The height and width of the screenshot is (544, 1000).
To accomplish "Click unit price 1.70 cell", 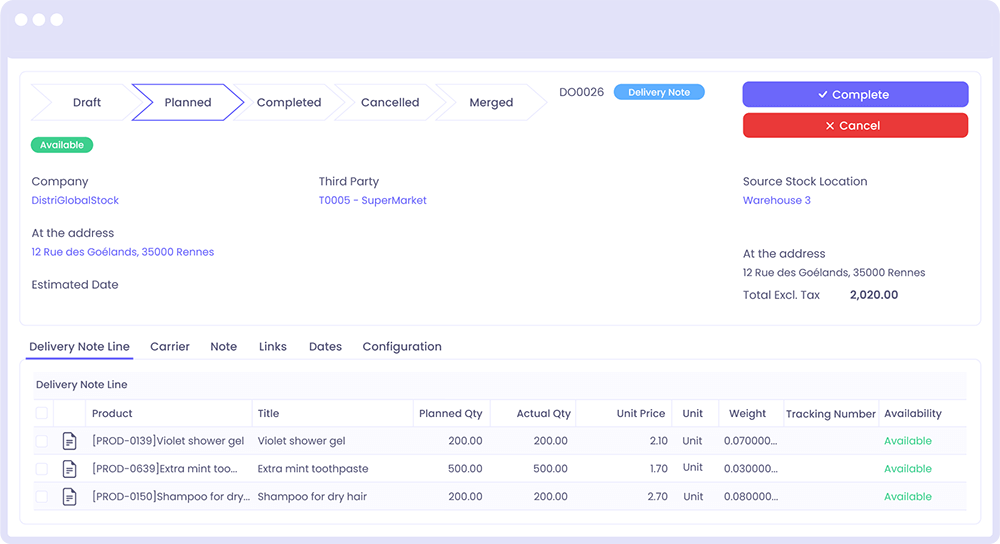I will tap(659, 469).
